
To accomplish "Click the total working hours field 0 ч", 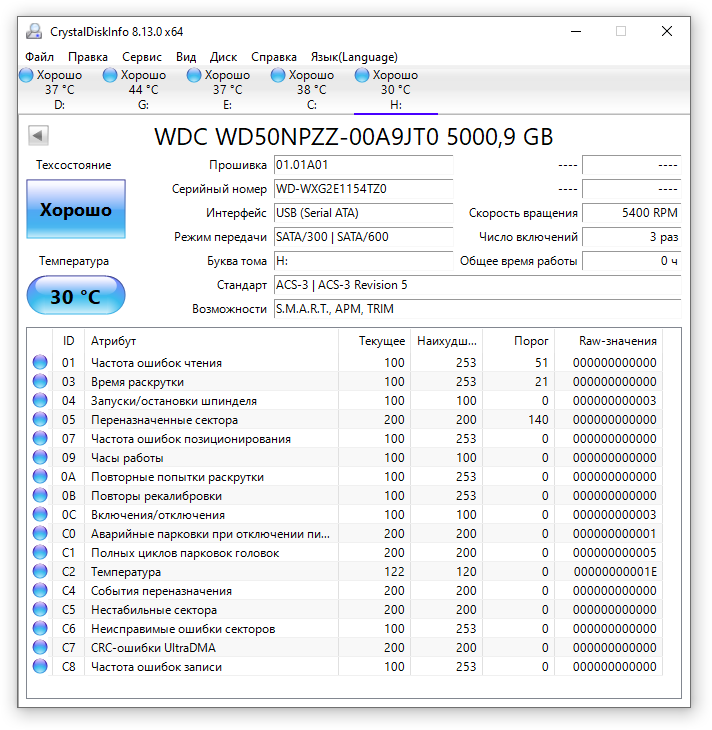I will [x=631, y=261].
